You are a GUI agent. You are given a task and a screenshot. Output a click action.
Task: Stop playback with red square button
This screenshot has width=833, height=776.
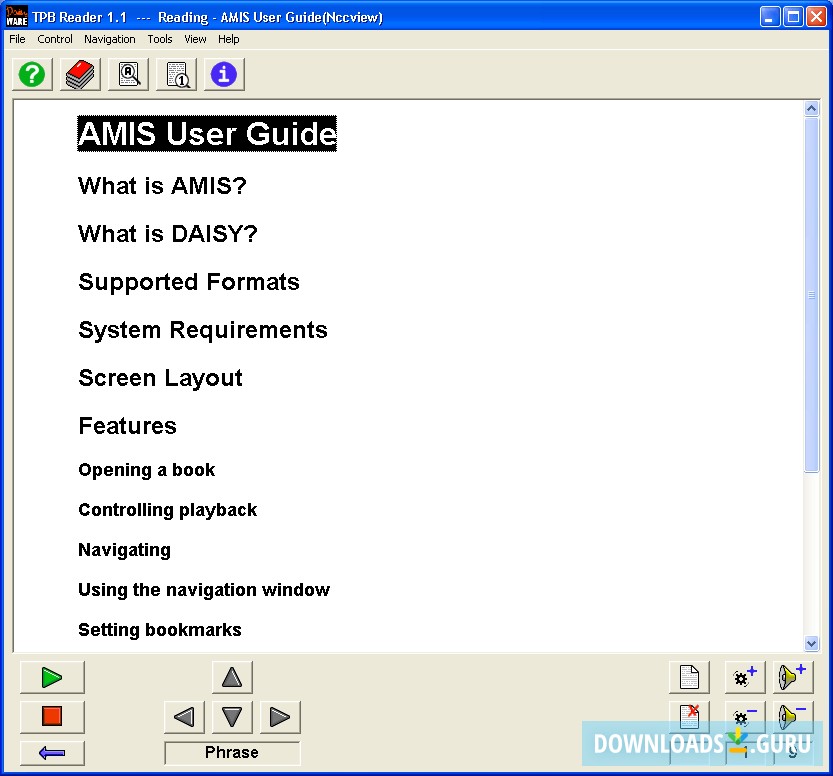coord(52,717)
